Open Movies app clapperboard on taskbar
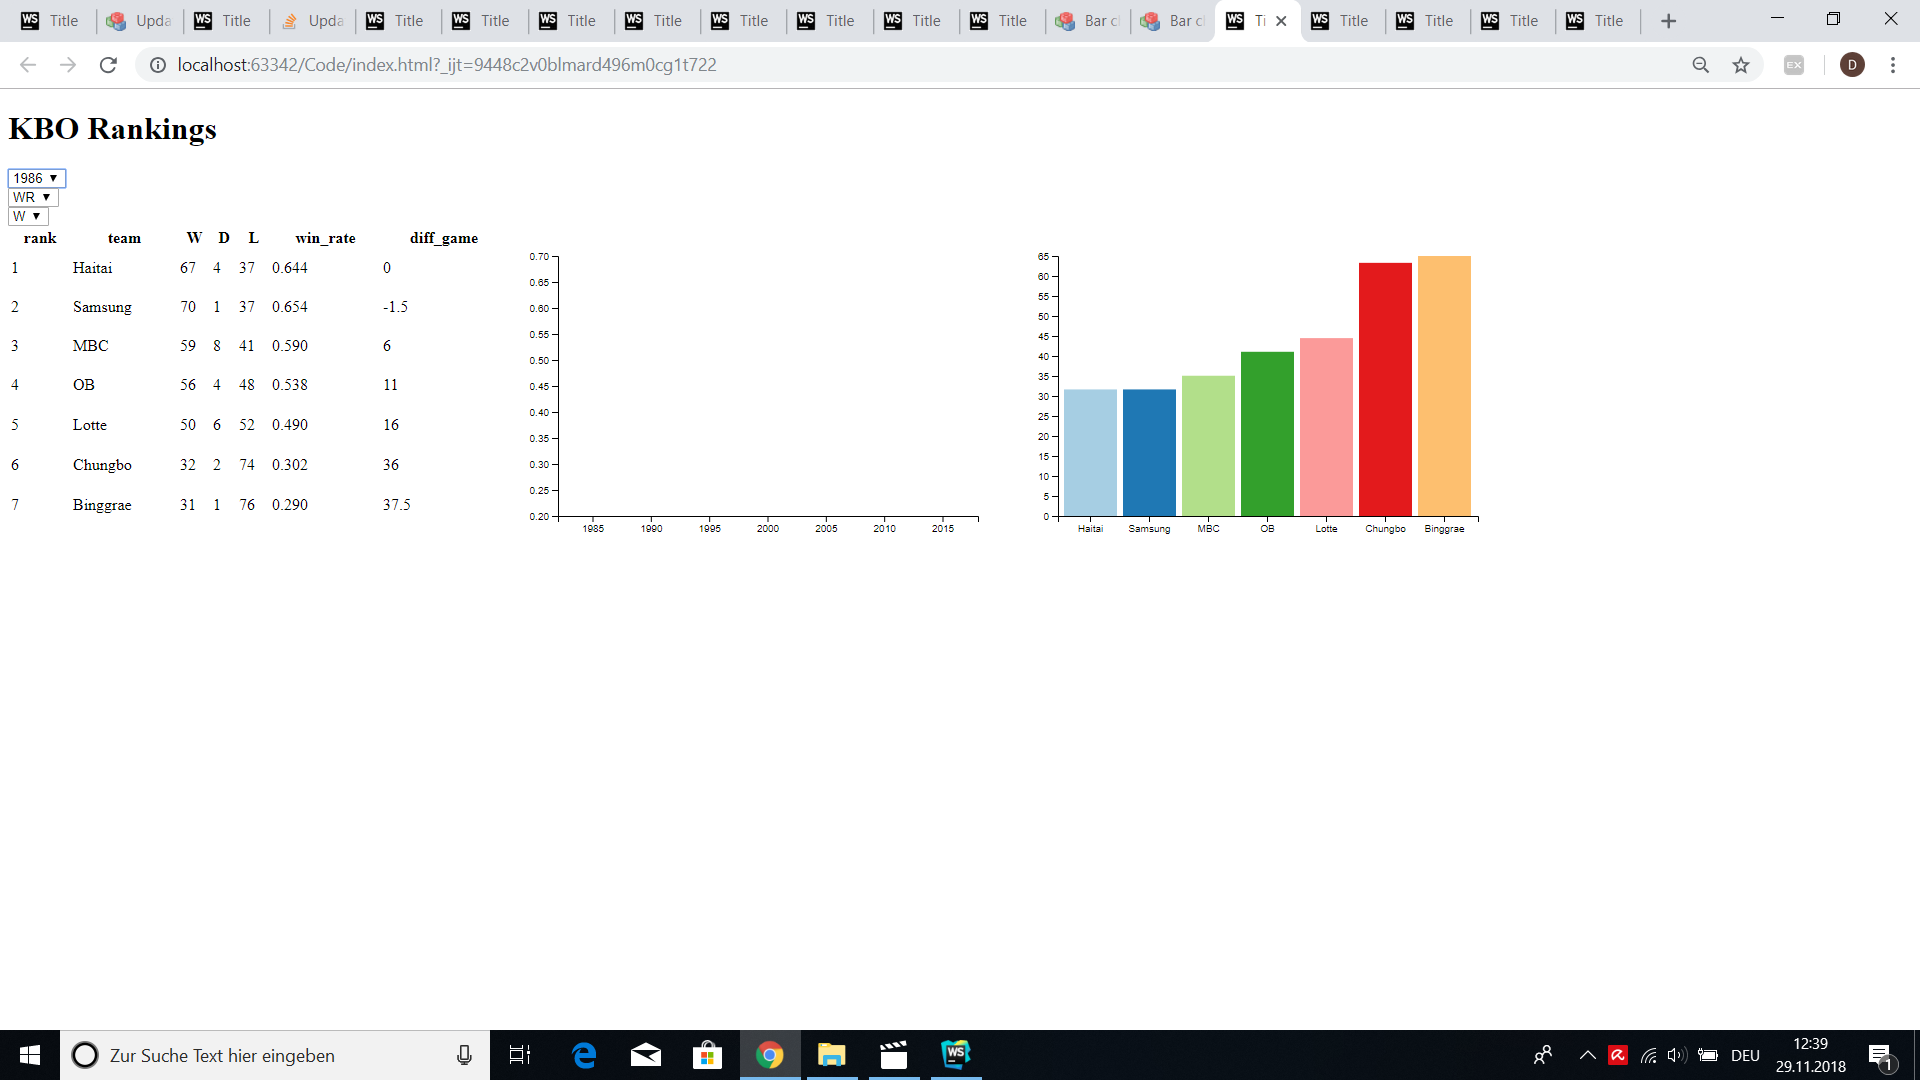Screen dimensions: 1920x1080 click(x=894, y=1055)
